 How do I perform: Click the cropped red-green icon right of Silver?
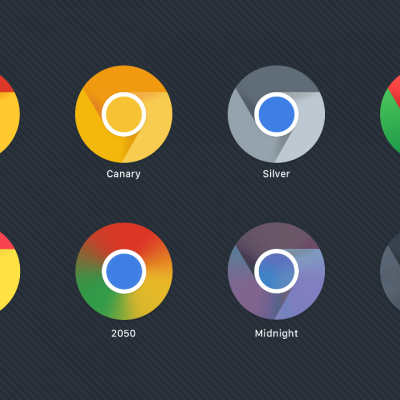tap(390, 114)
